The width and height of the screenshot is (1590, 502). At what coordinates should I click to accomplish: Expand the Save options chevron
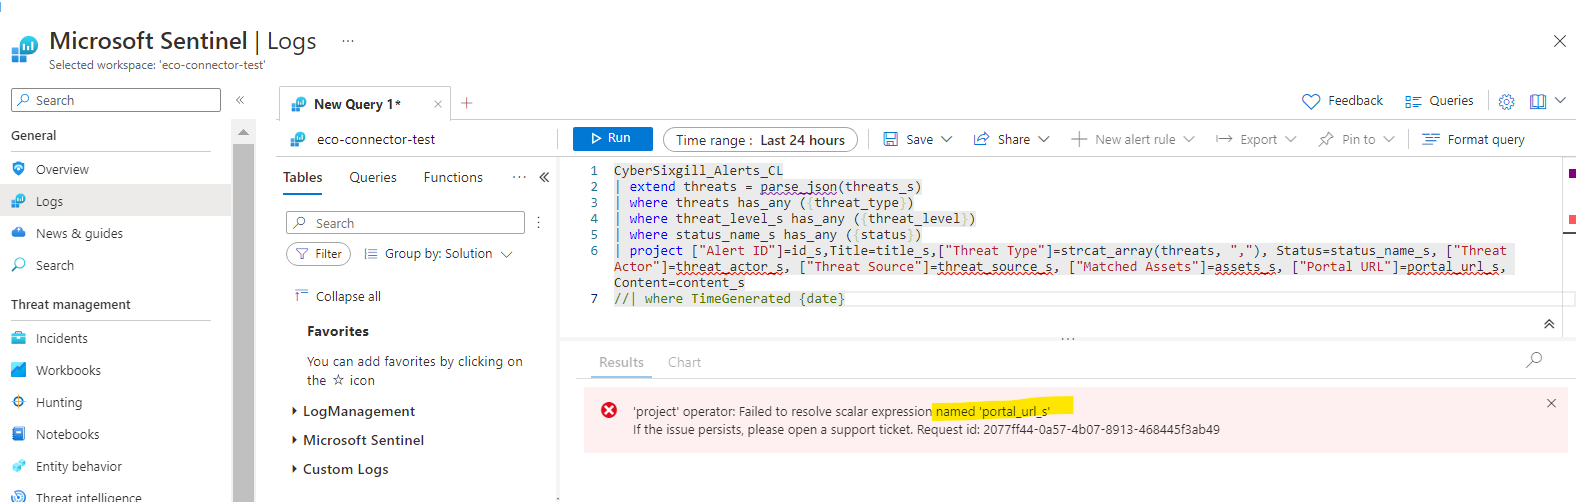tap(947, 140)
